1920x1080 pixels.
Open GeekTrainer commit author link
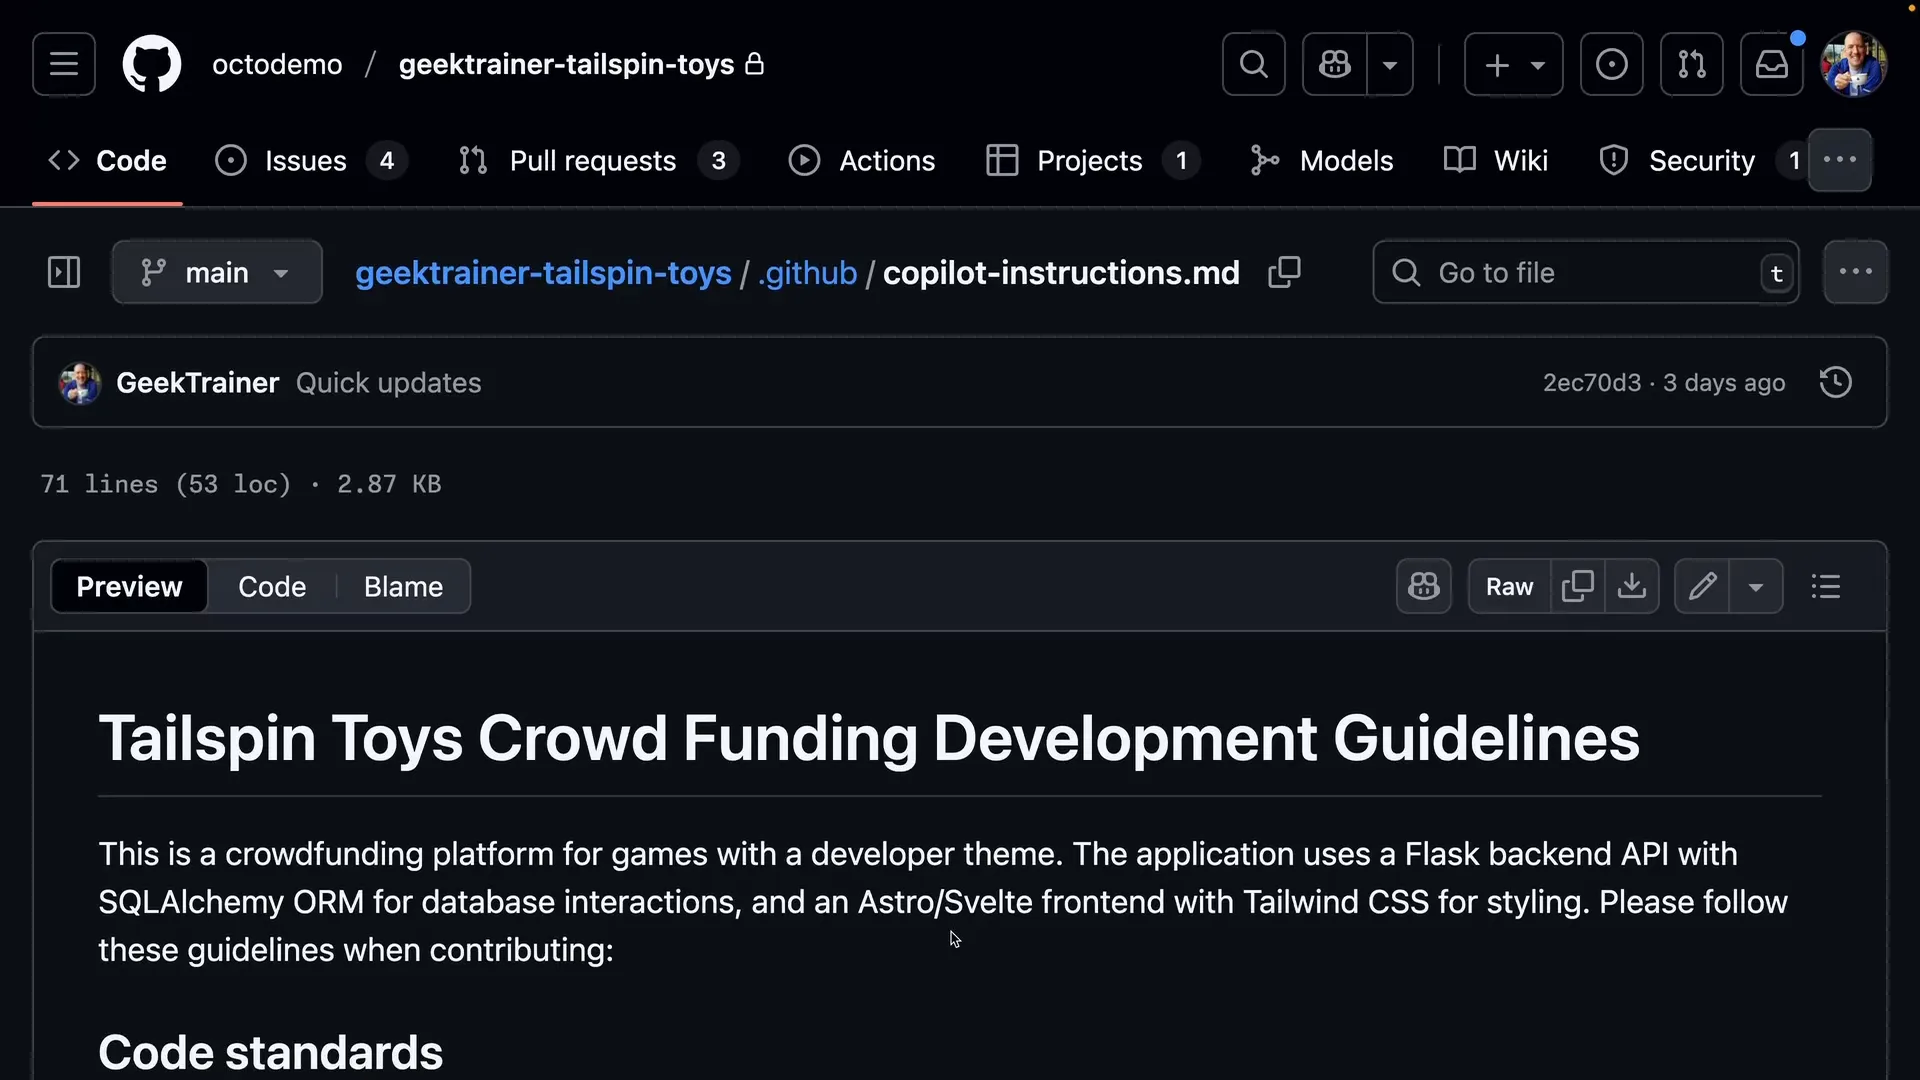tap(197, 383)
